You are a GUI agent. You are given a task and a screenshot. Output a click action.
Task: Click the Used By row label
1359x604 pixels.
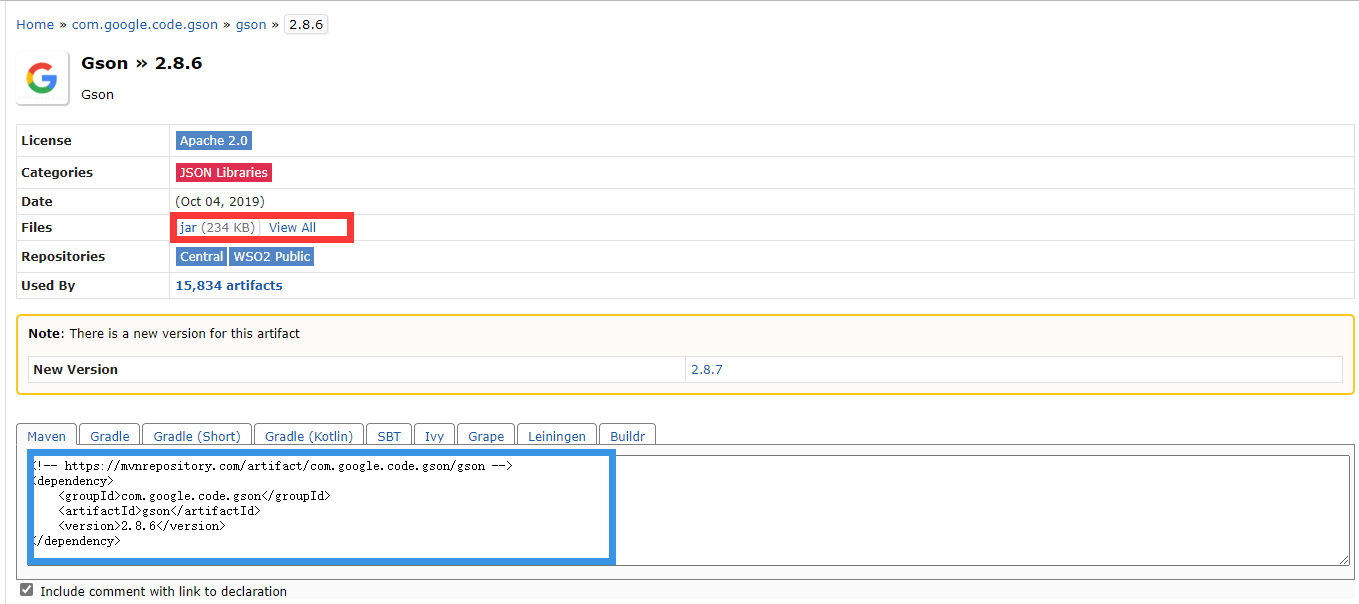click(48, 286)
